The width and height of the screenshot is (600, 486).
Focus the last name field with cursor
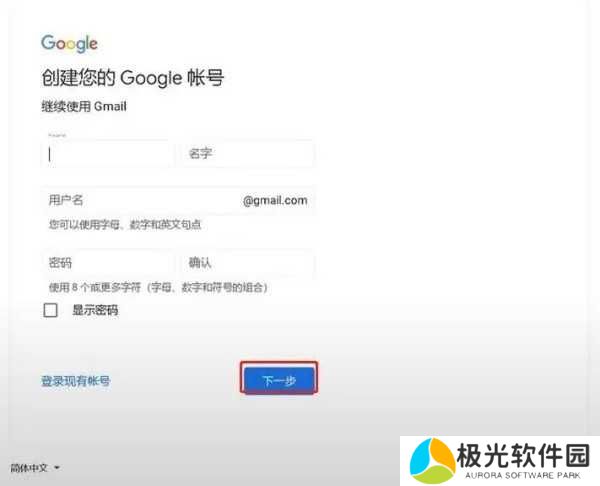pos(106,154)
